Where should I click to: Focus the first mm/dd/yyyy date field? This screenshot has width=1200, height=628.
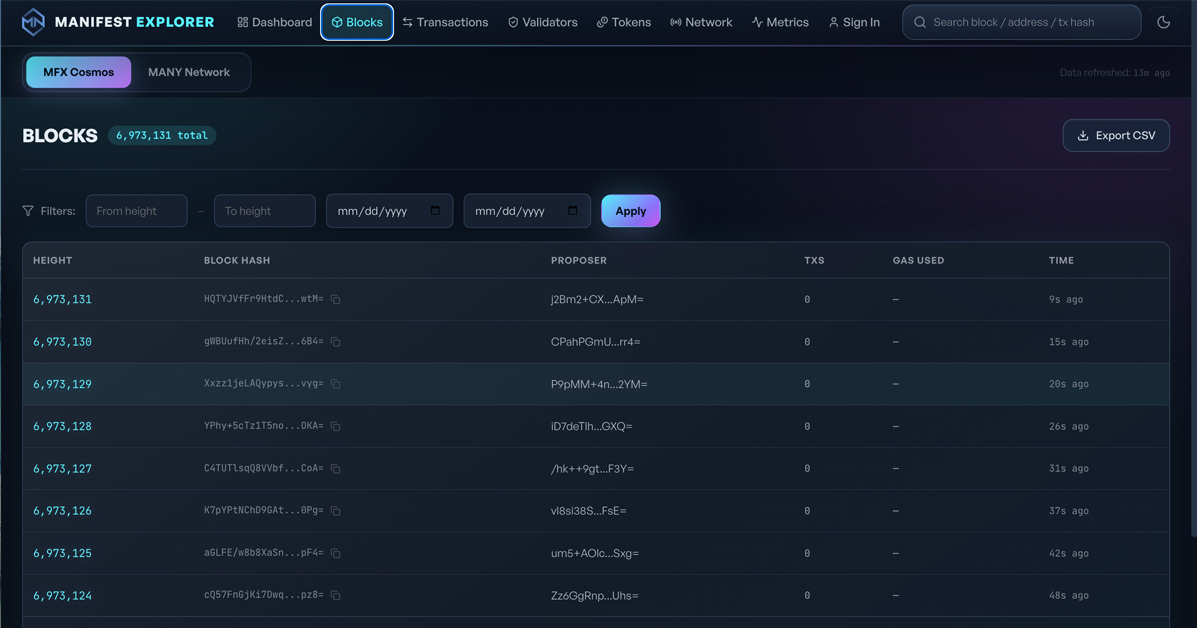click(x=390, y=211)
